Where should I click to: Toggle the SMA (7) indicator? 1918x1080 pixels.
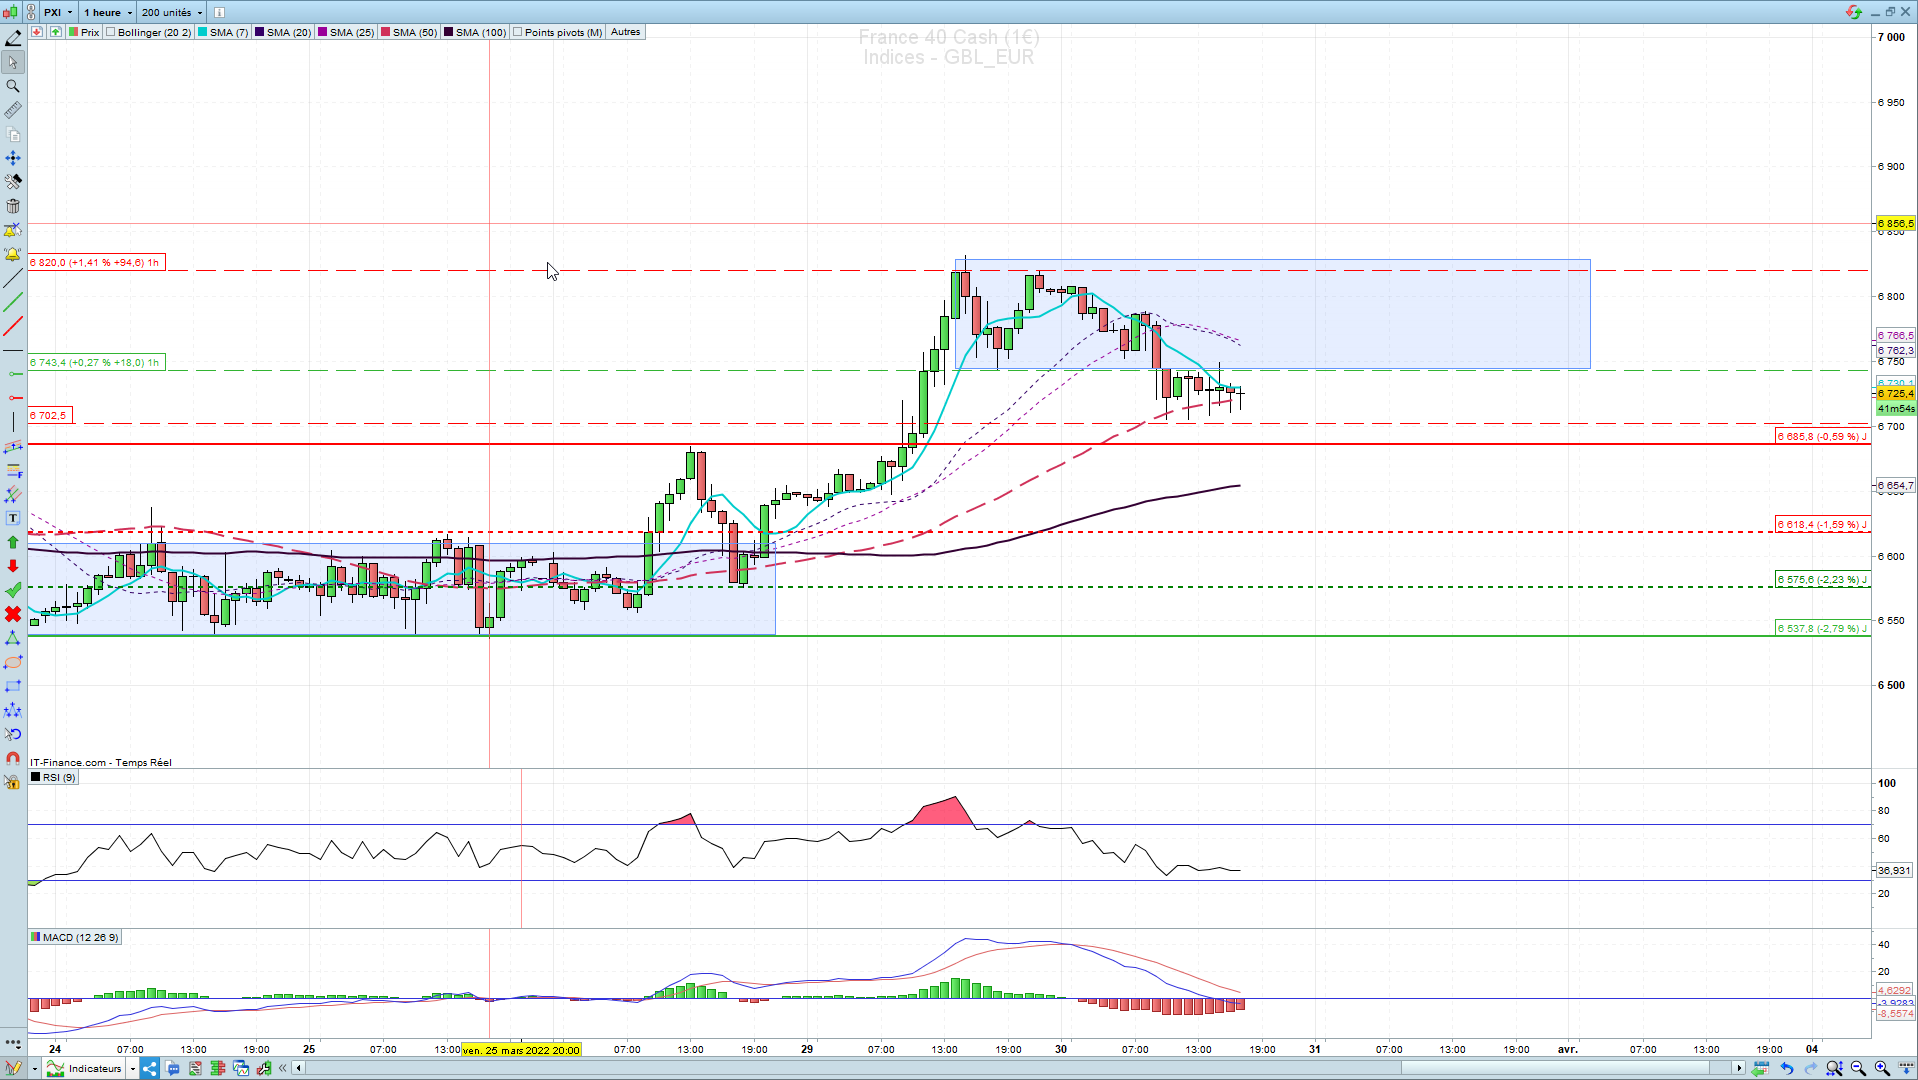[x=223, y=32]
